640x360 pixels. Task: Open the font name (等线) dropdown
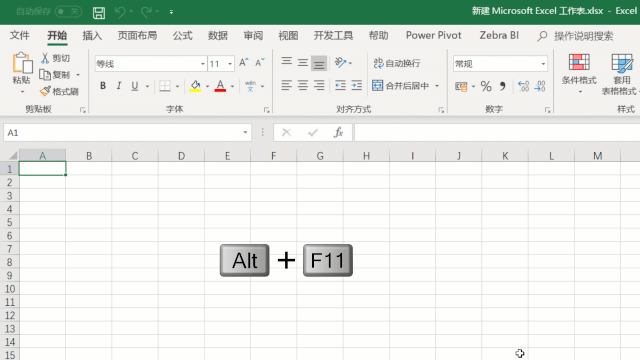[x=202, y=64]
